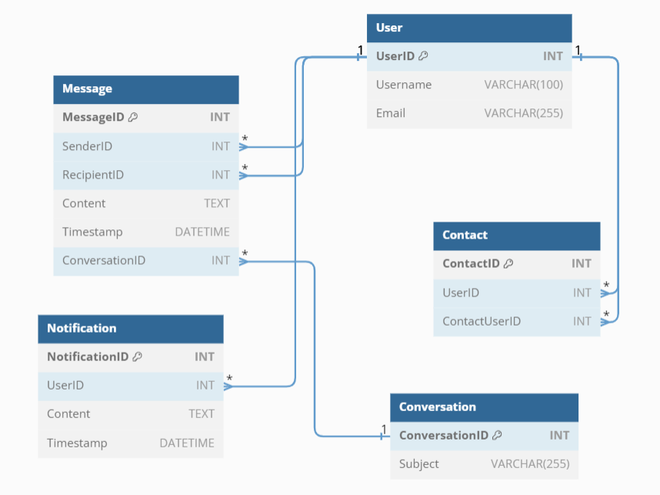660x495 pixels.
Task: Click the key icon beside ConversationID
Action: point(497,436)
